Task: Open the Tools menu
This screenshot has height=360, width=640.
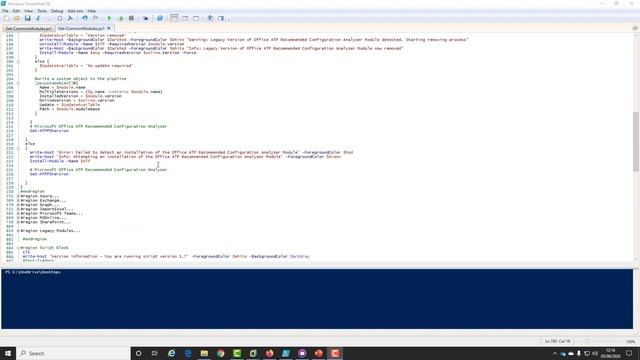Action: [42, 11]
